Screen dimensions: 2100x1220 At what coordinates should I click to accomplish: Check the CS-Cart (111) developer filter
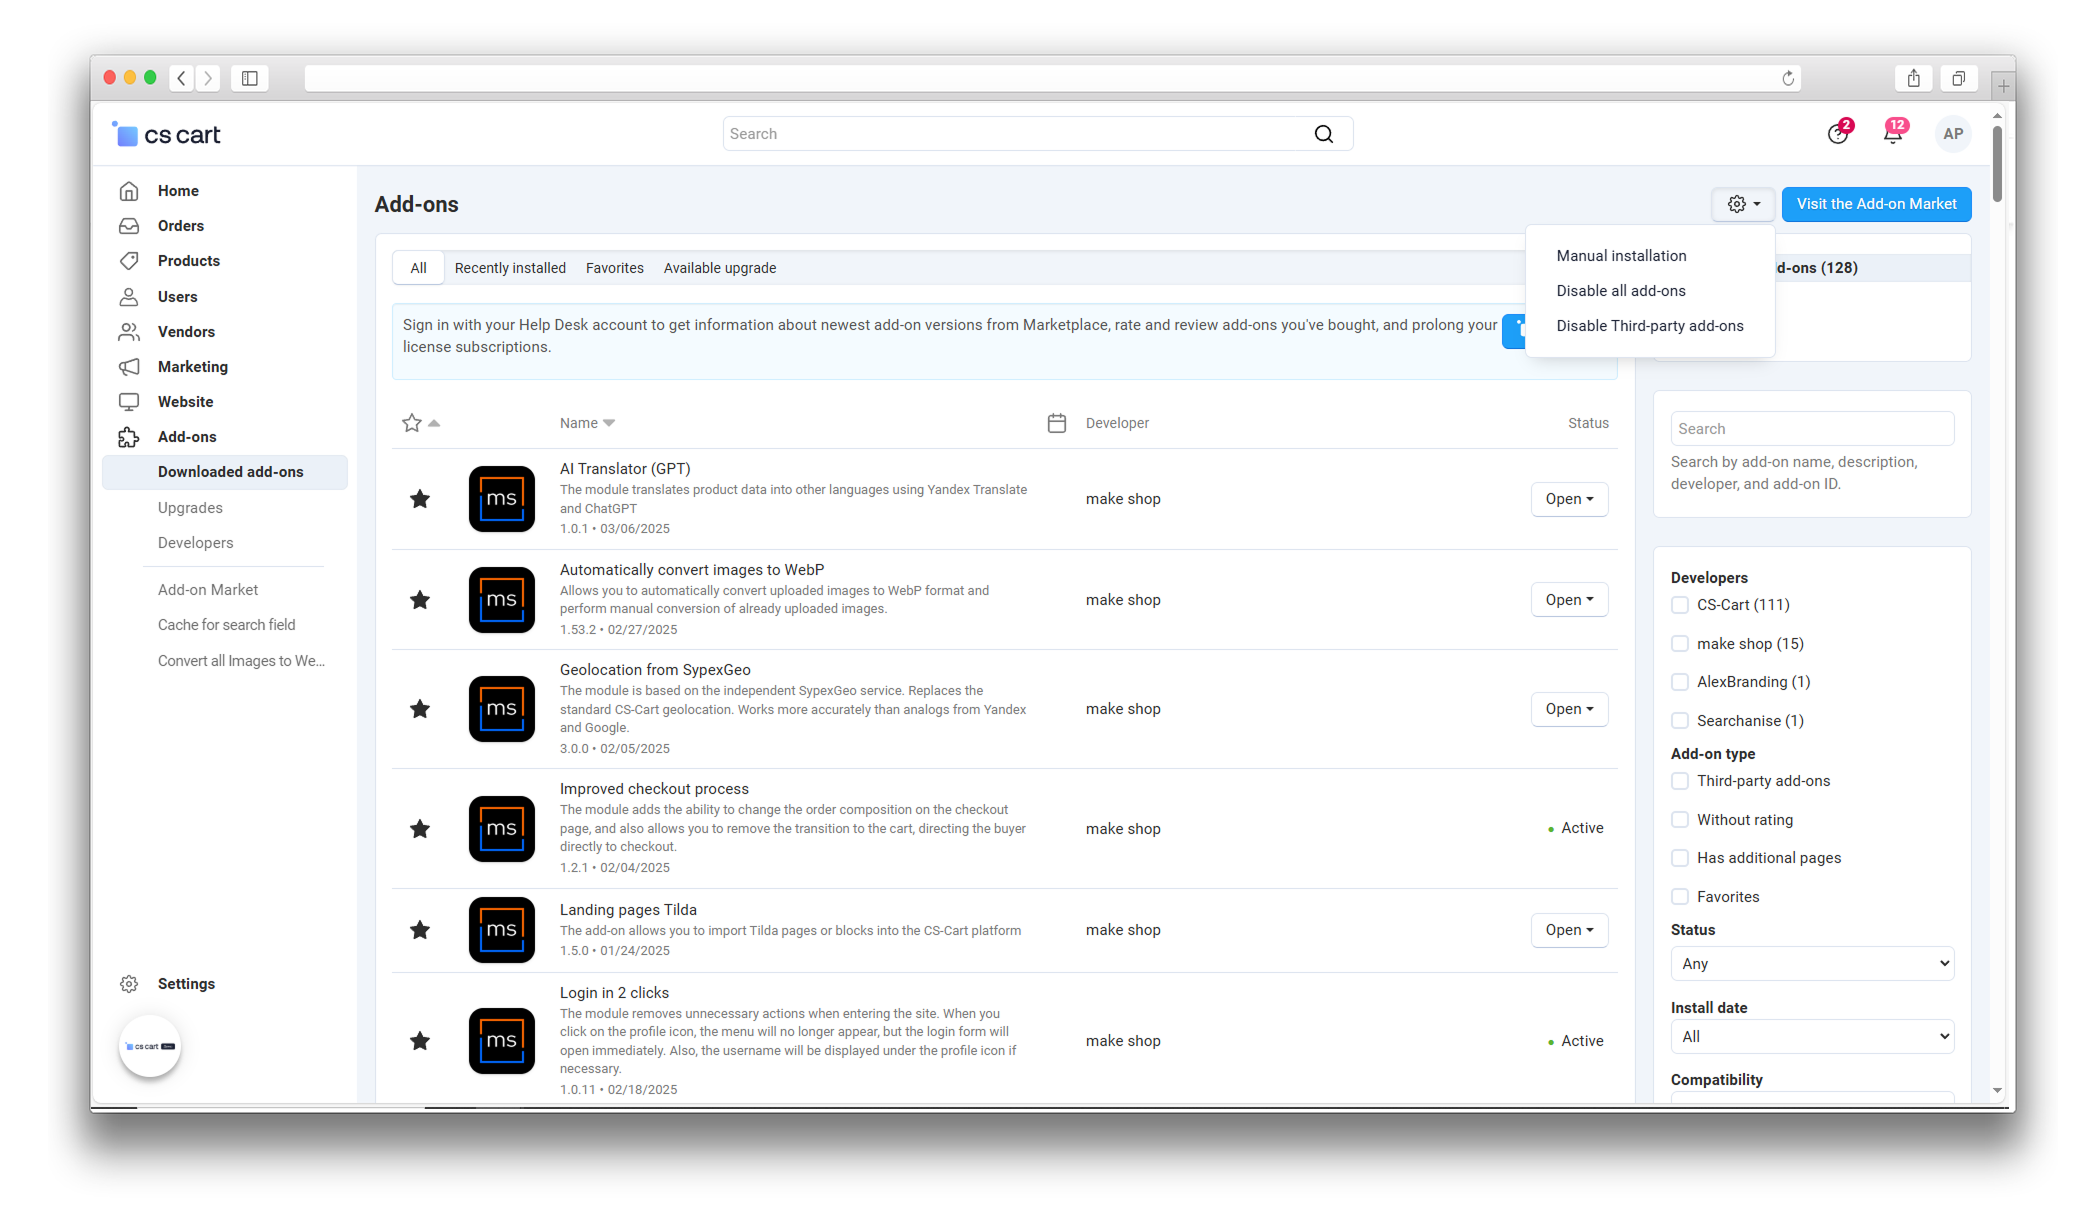pos(1680,605)
